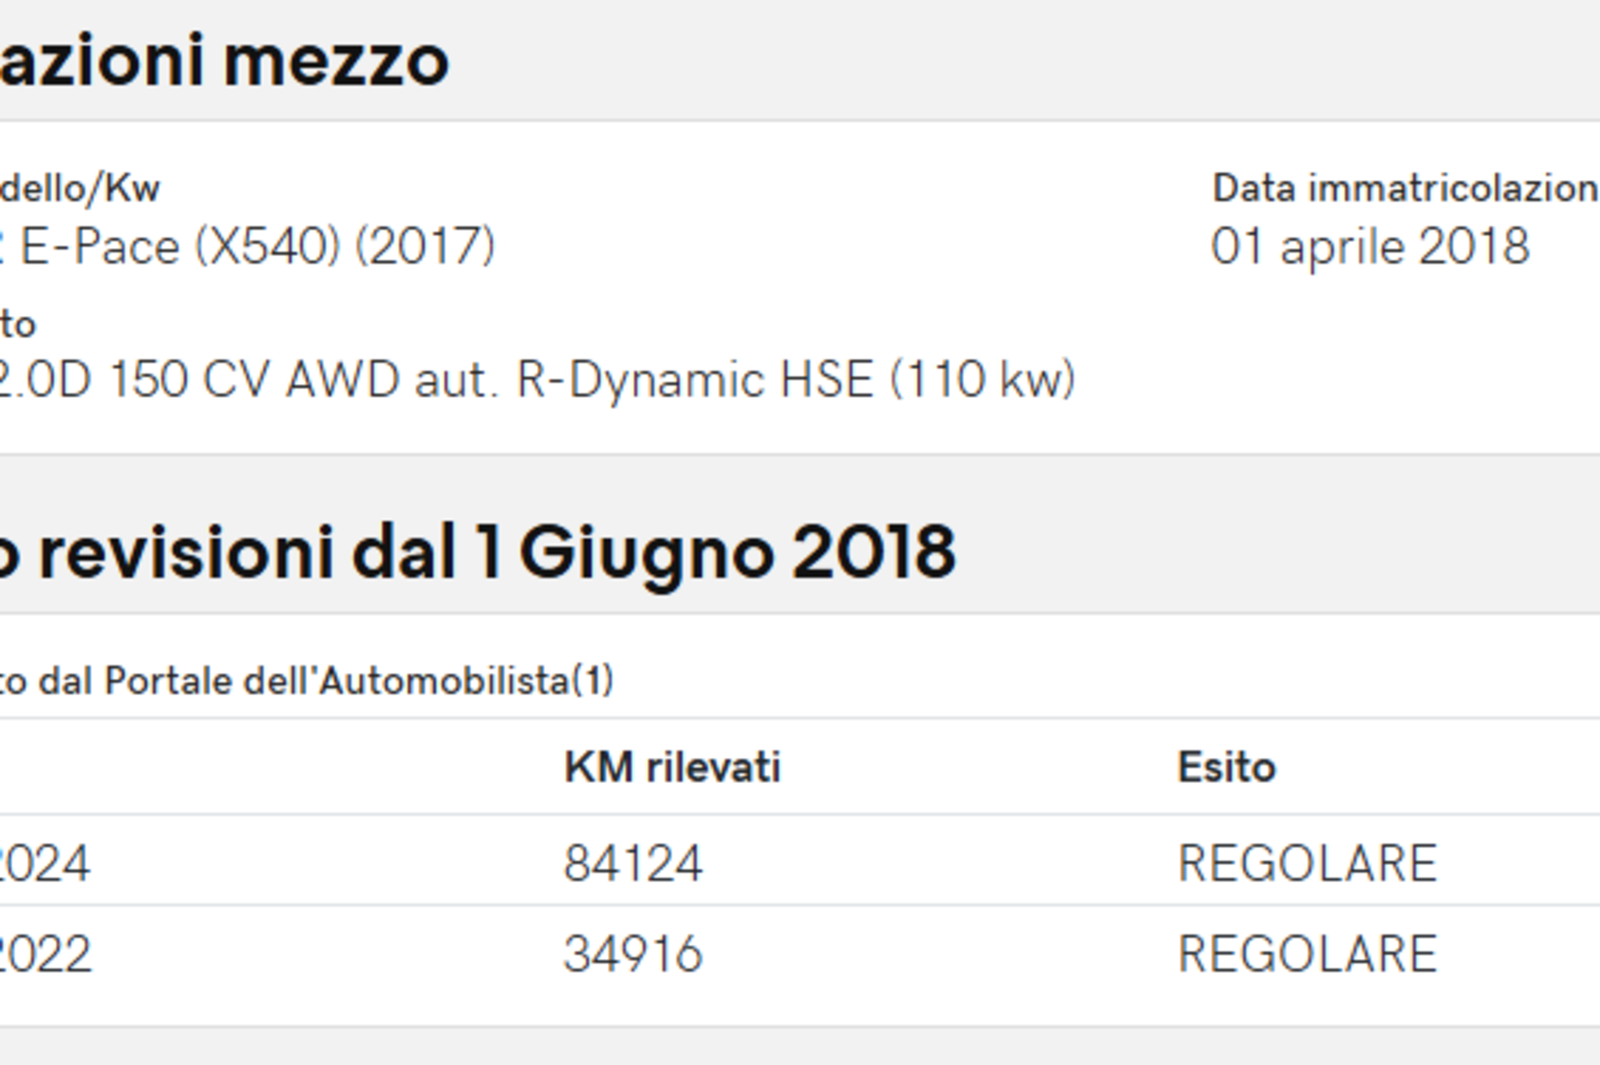Image resolution: width=1600 pixels, height=1065 pixels.
Task: Click the 'Data immatricolazion' label
Action: [1405, 188]
